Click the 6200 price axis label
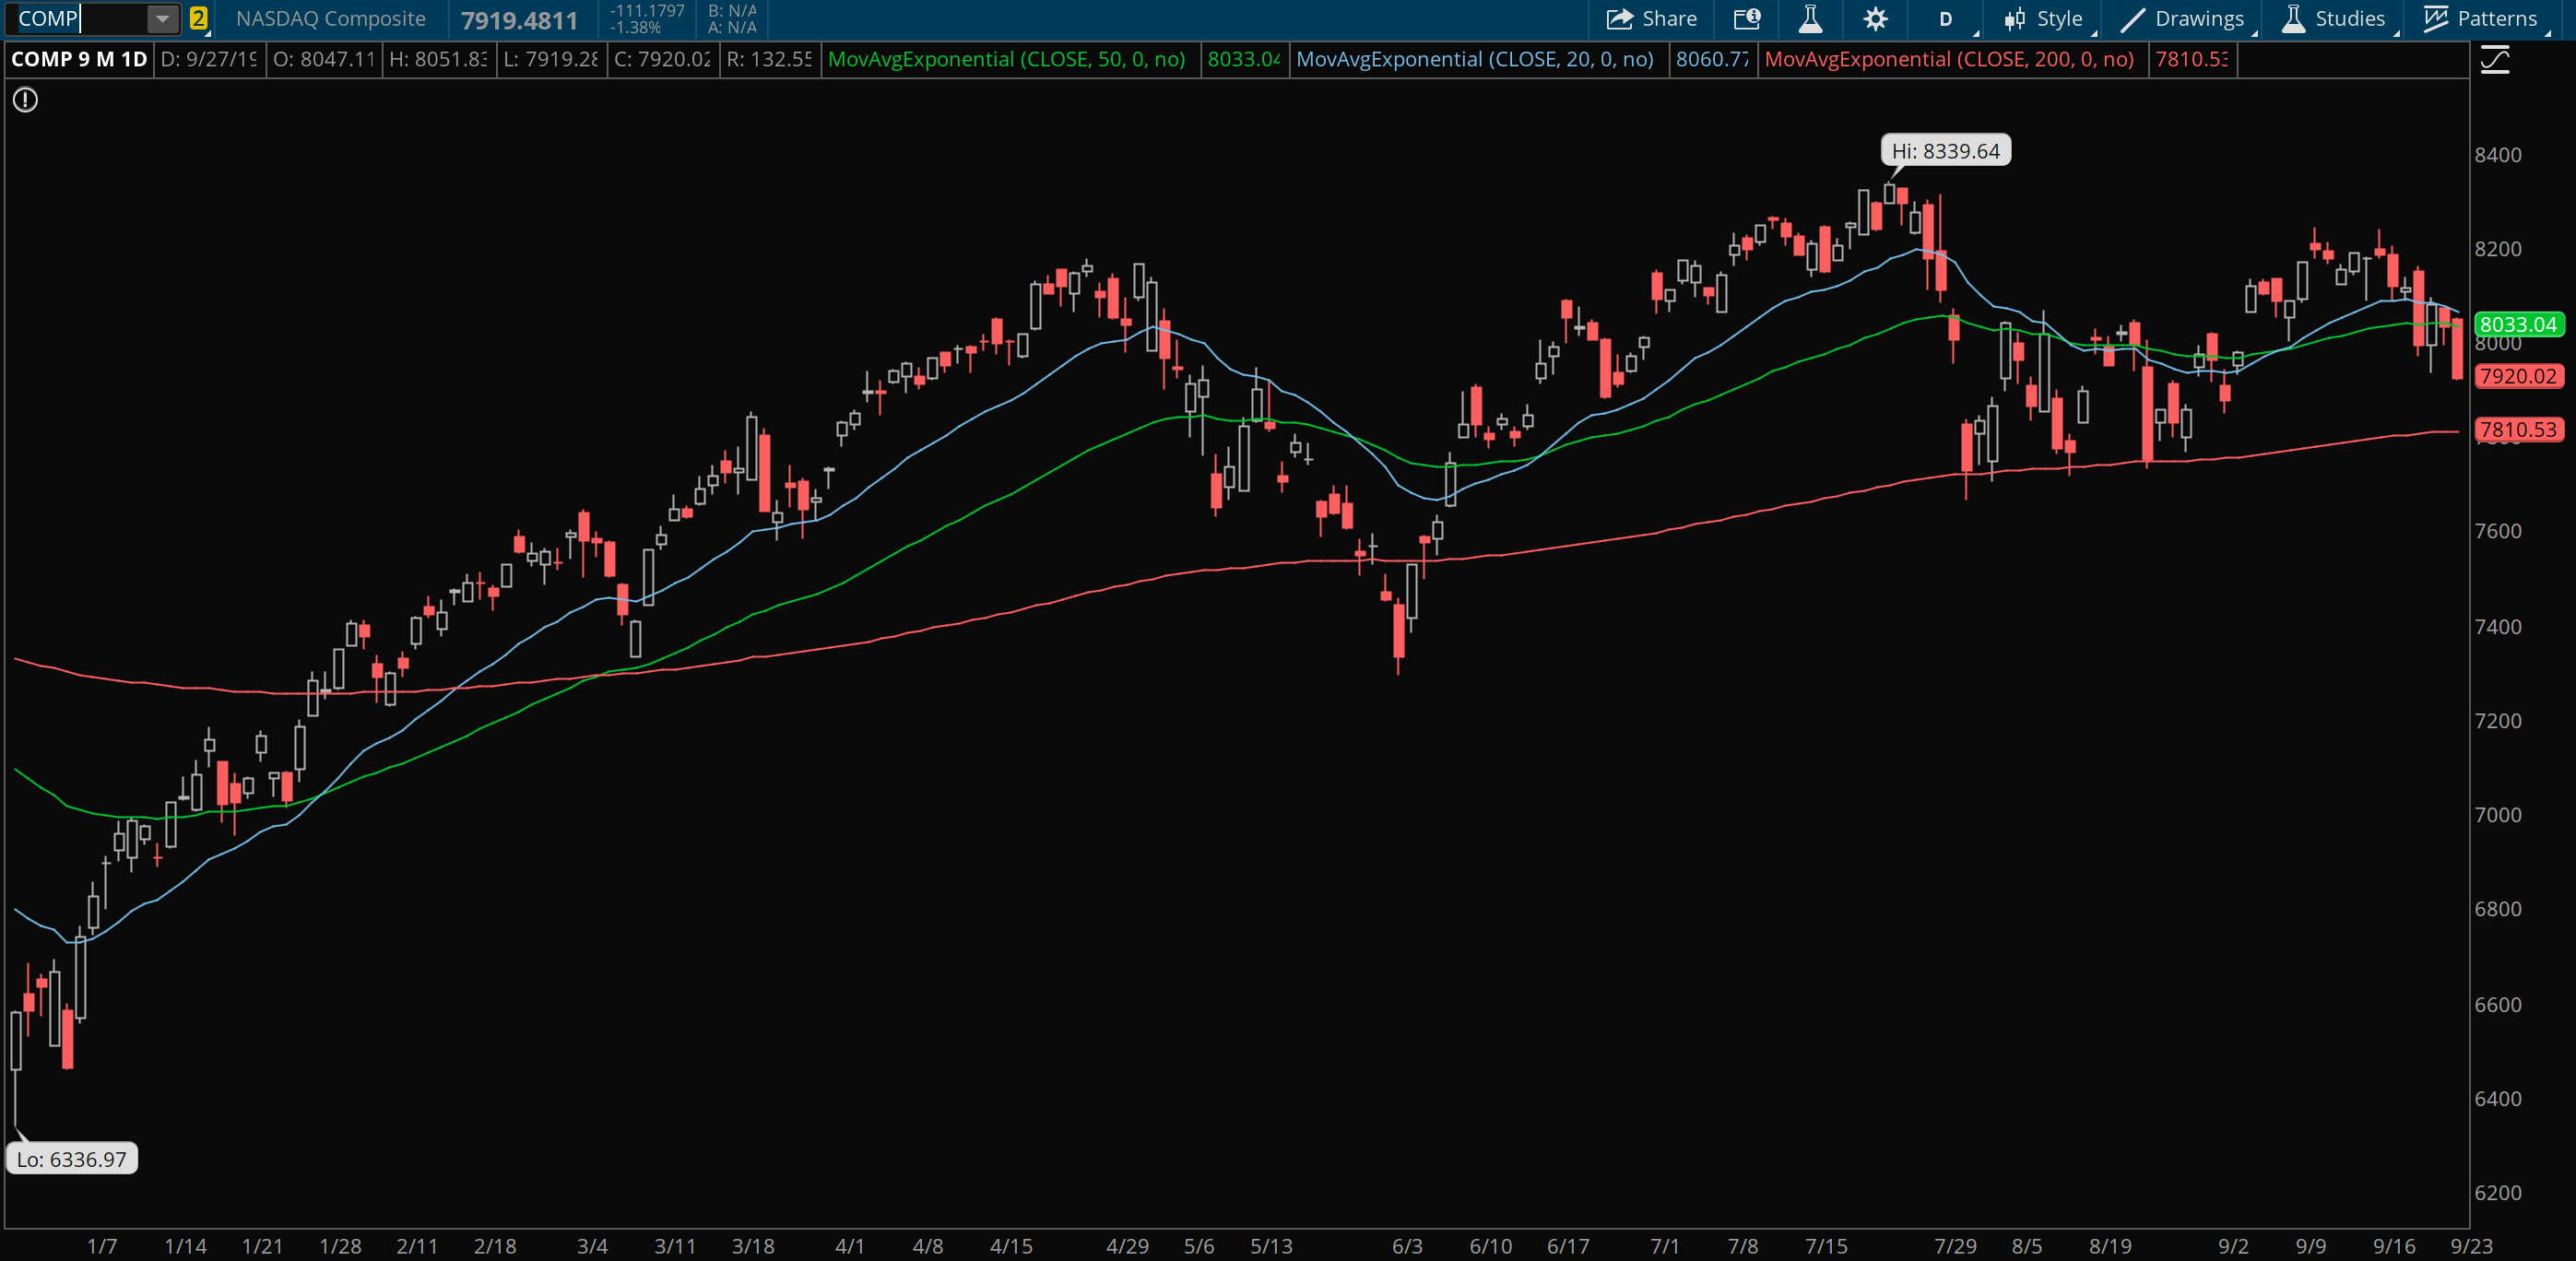The height and width of the screenshot is (1261, 2576). click(2498, 1193)
